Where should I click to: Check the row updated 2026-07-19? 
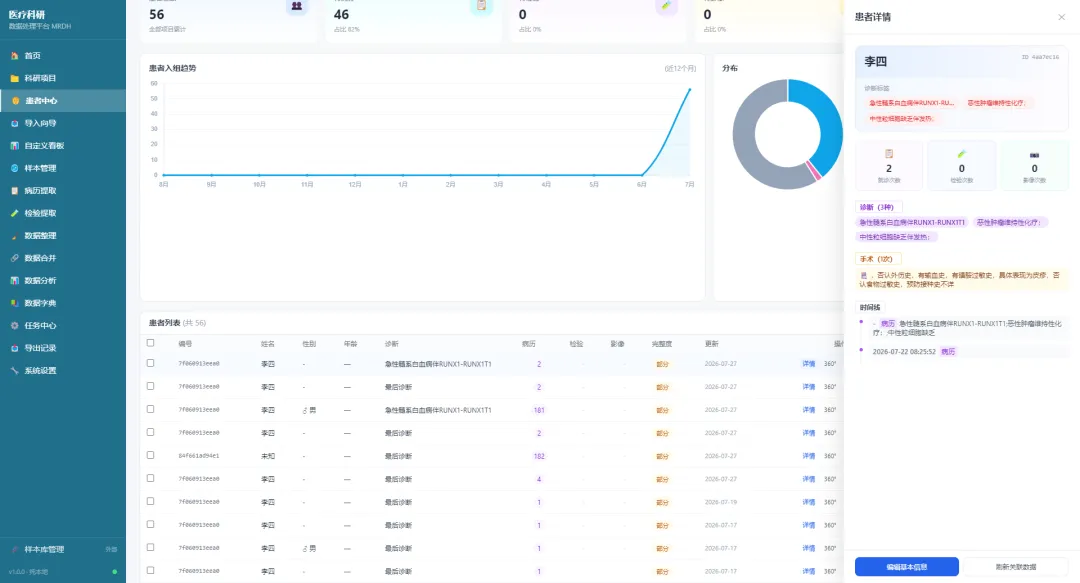[x=150, y=502]
